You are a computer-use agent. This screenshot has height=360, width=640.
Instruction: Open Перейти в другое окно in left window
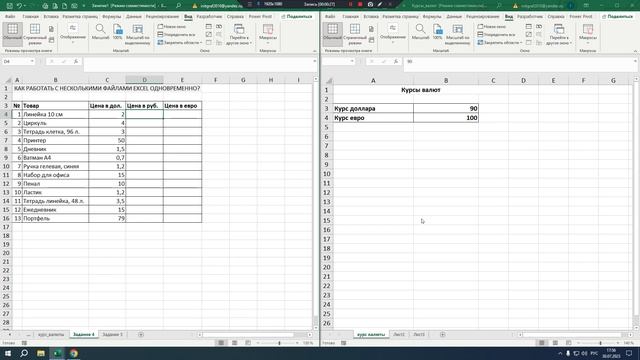239,34
